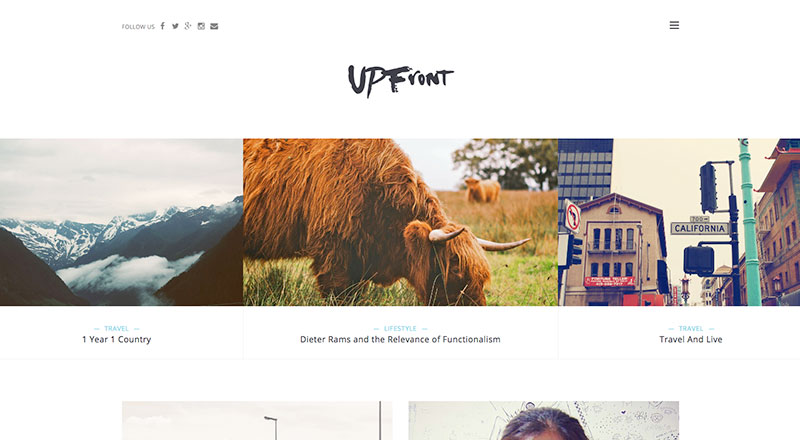The height and width of the screenshot is (440, 800).
Task: Open the Google Plus follow icon
Action: [x=188, y=26]
